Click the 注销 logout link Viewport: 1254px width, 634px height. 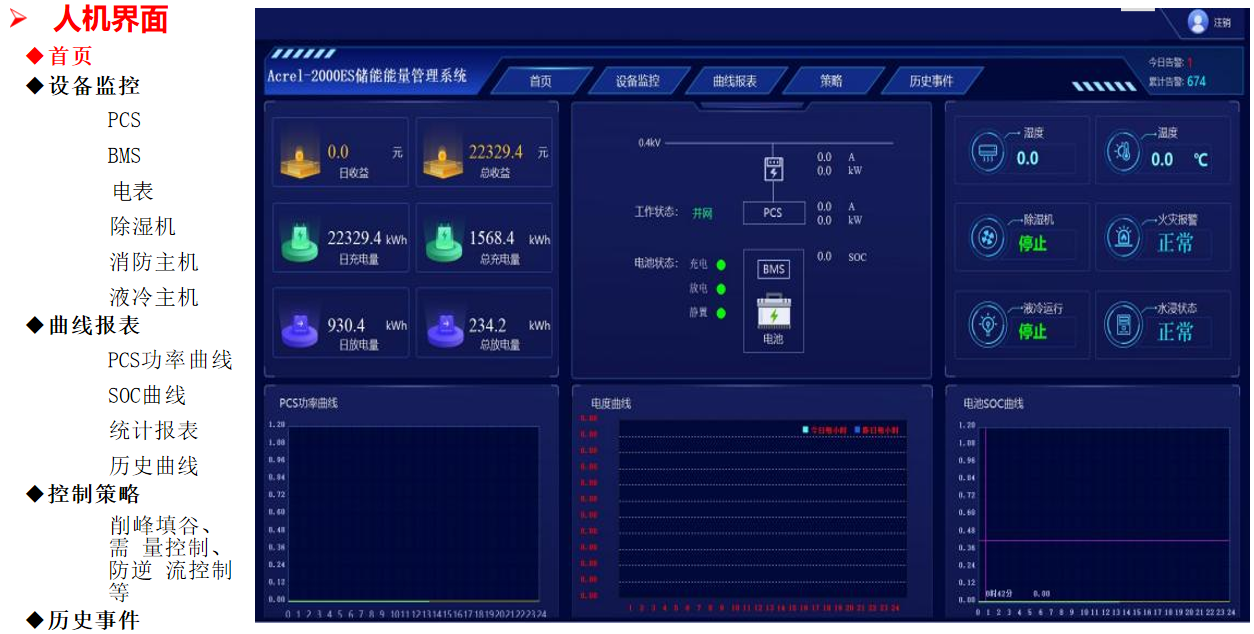[1223, 23]
